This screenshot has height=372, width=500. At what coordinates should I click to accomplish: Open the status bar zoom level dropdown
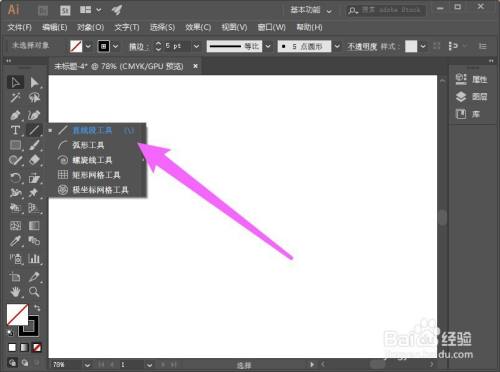tap(87, 365)
